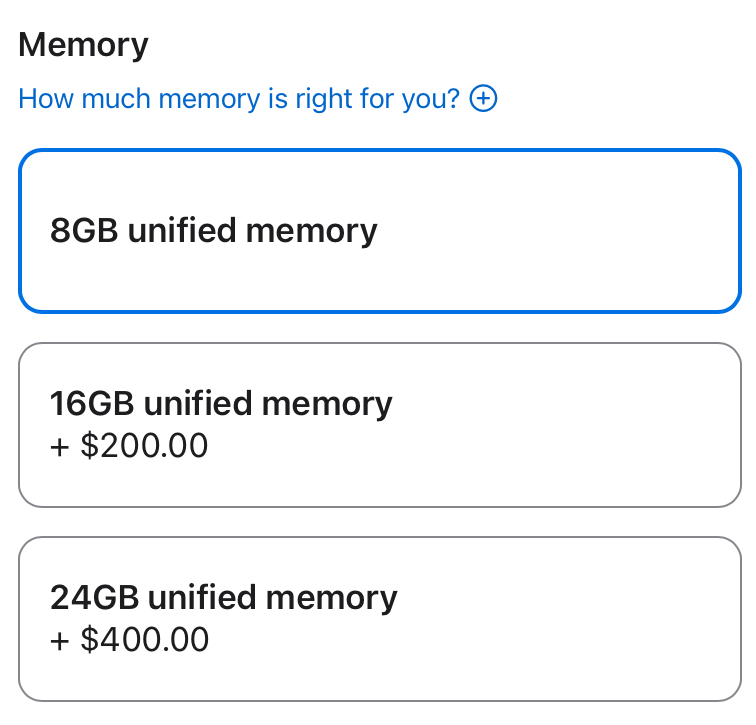
Task: Click the "Memory" section heading
Action: [x=83, y=44]
